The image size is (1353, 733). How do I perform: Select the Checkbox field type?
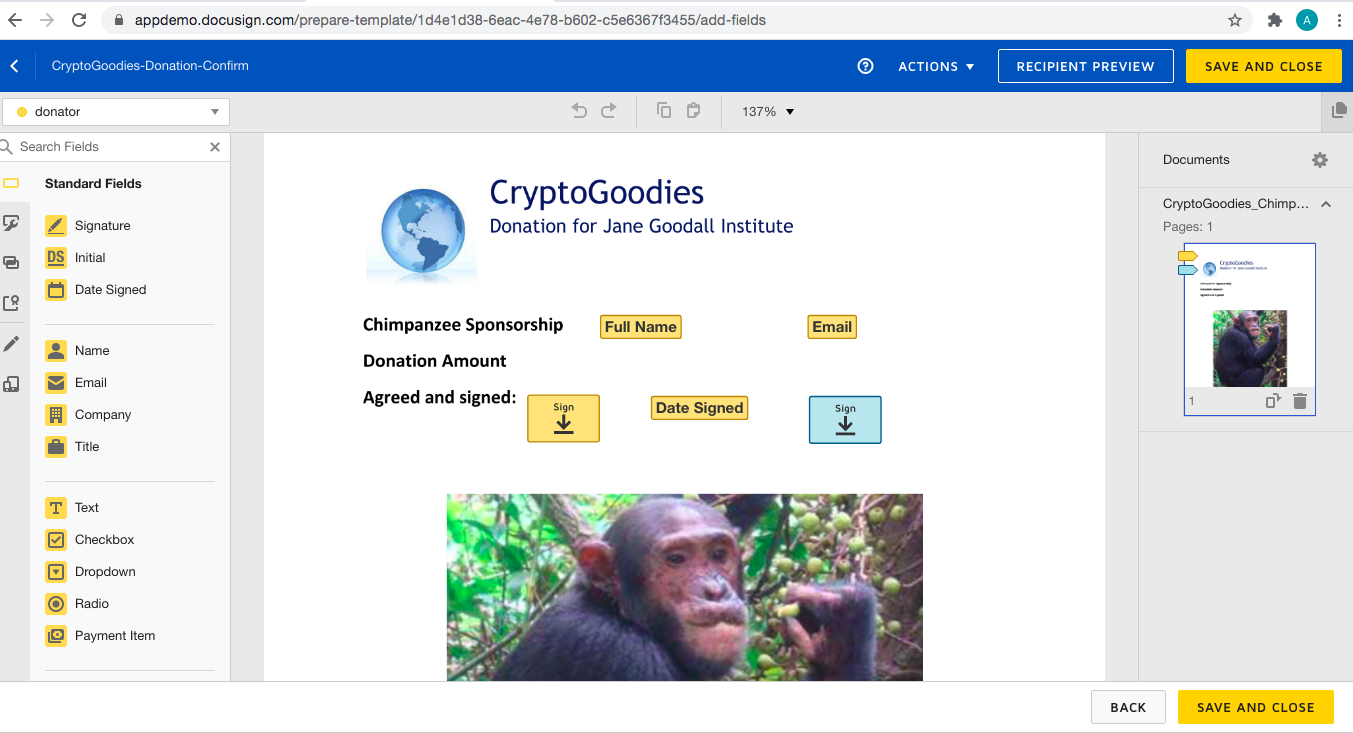click(90, 540)
